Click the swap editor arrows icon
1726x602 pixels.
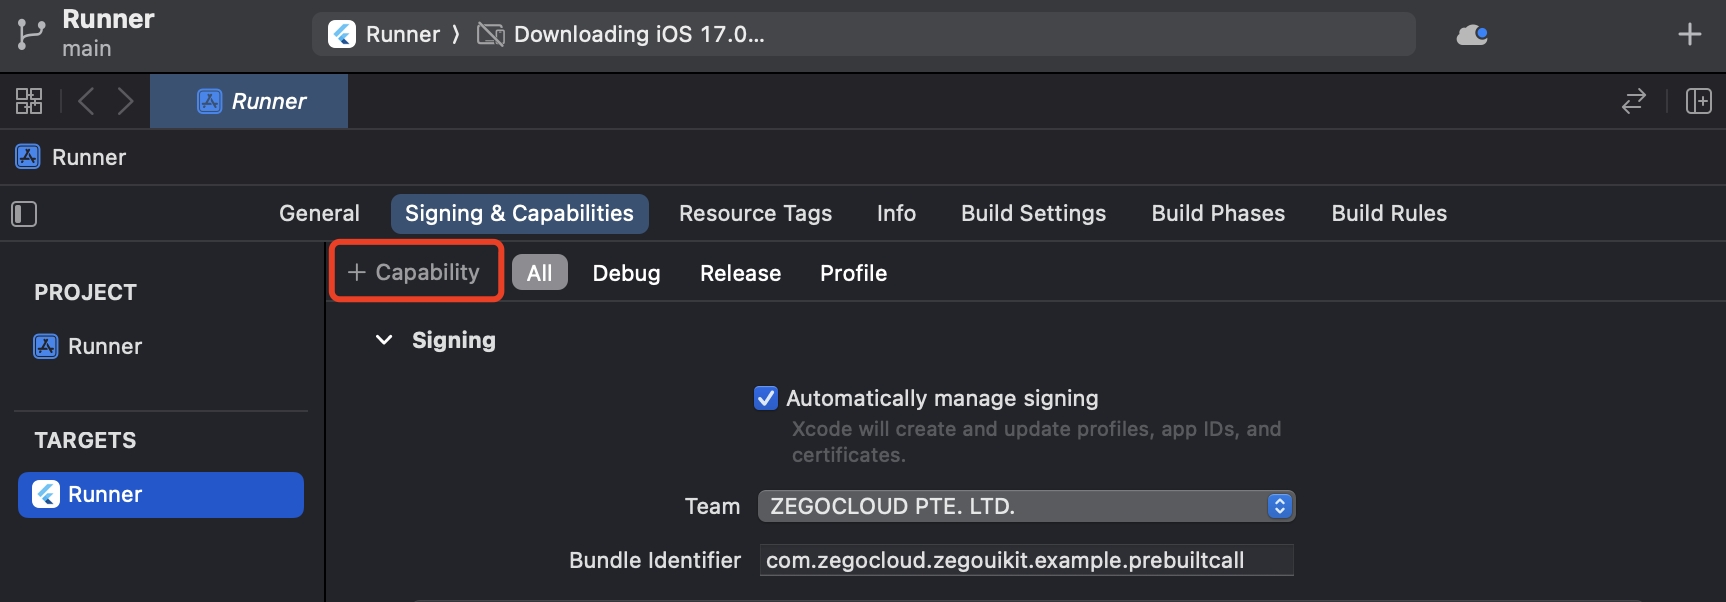click(1633, 101)
